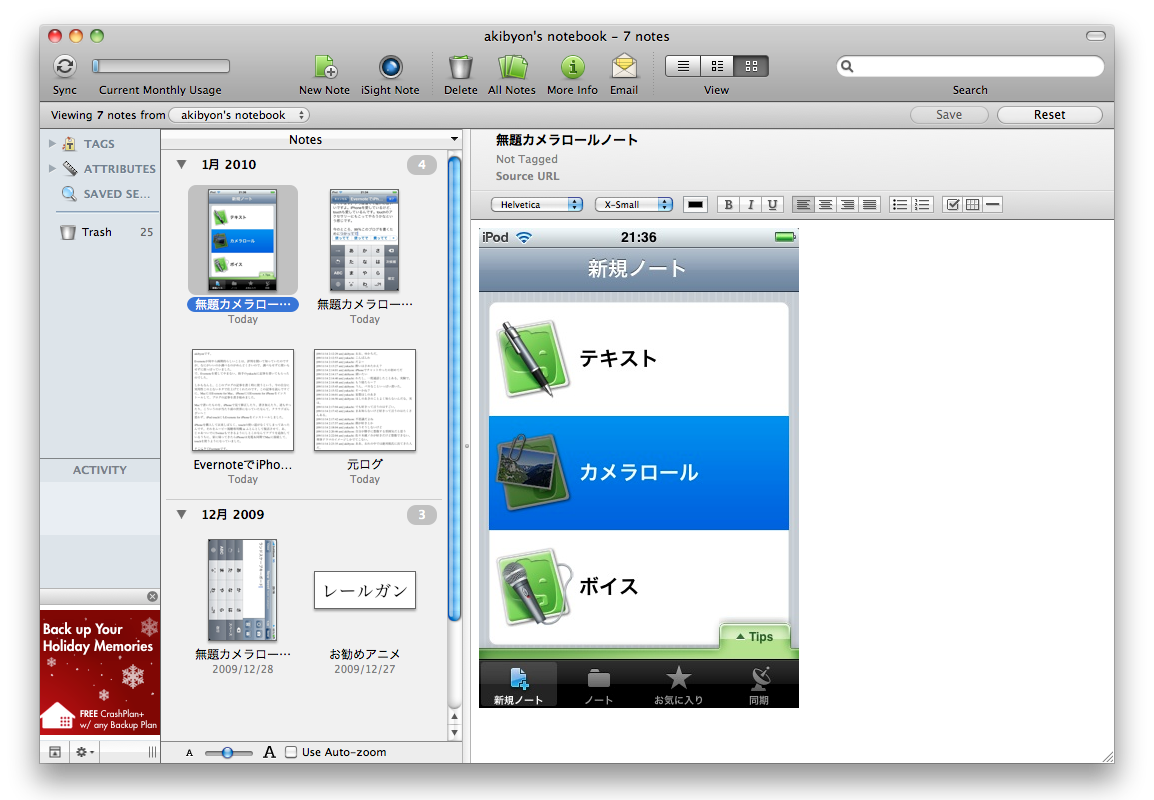Email the current note
1154x800 pixels.
point(624,67)
